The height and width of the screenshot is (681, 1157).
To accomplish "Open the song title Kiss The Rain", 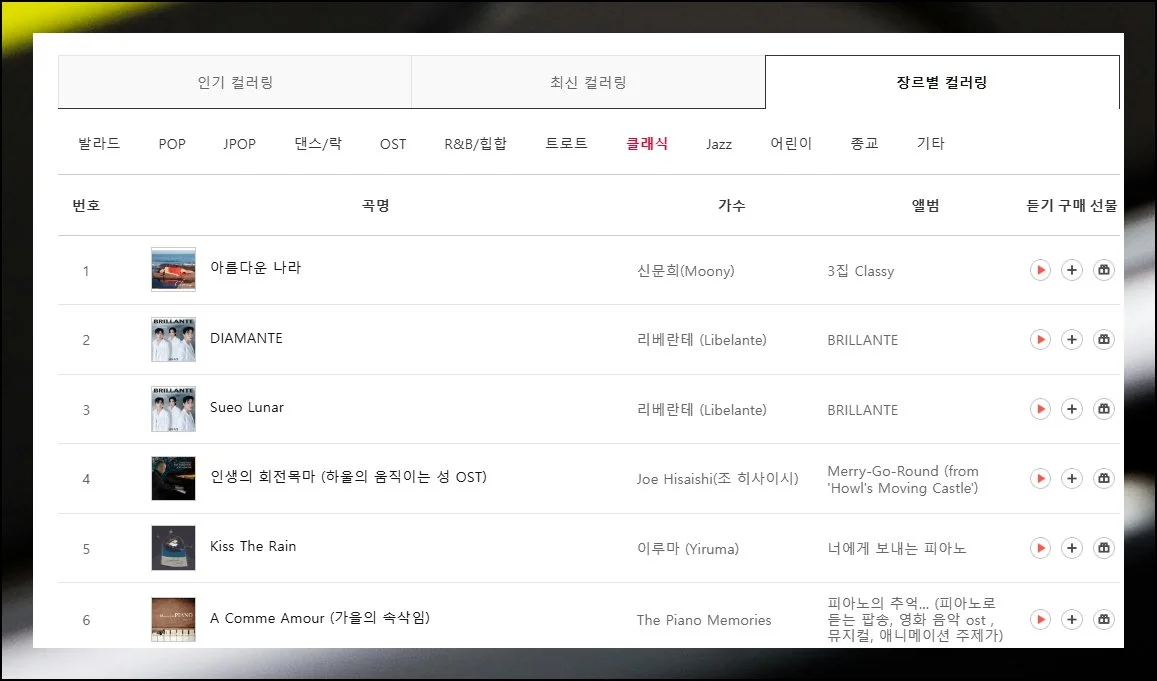I will coord(253,546).
